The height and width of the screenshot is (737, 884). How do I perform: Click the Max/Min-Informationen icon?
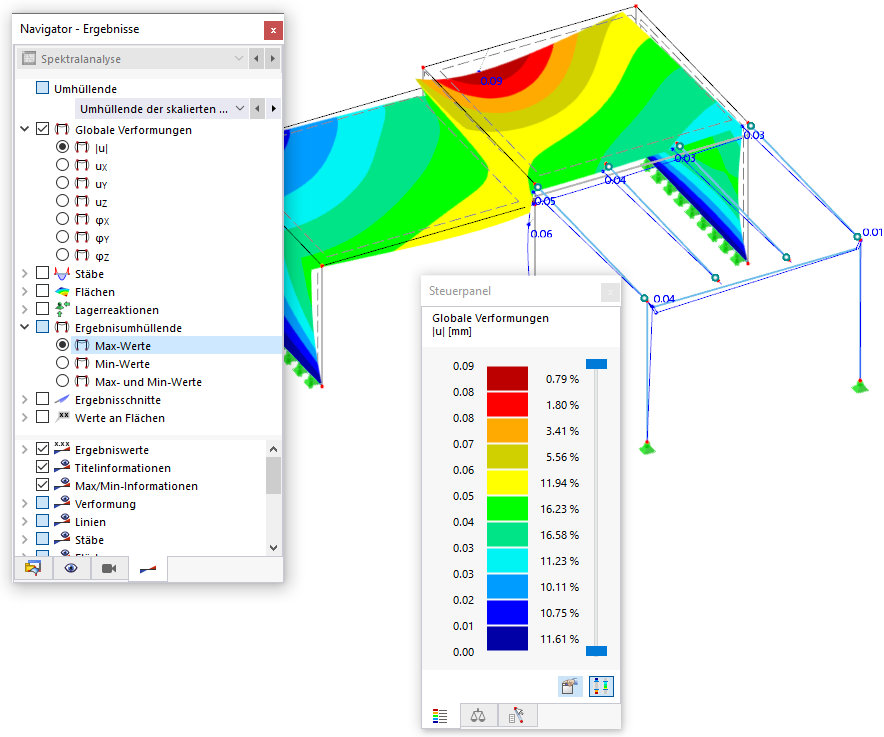pyautogui.click(x=62, y=484)
